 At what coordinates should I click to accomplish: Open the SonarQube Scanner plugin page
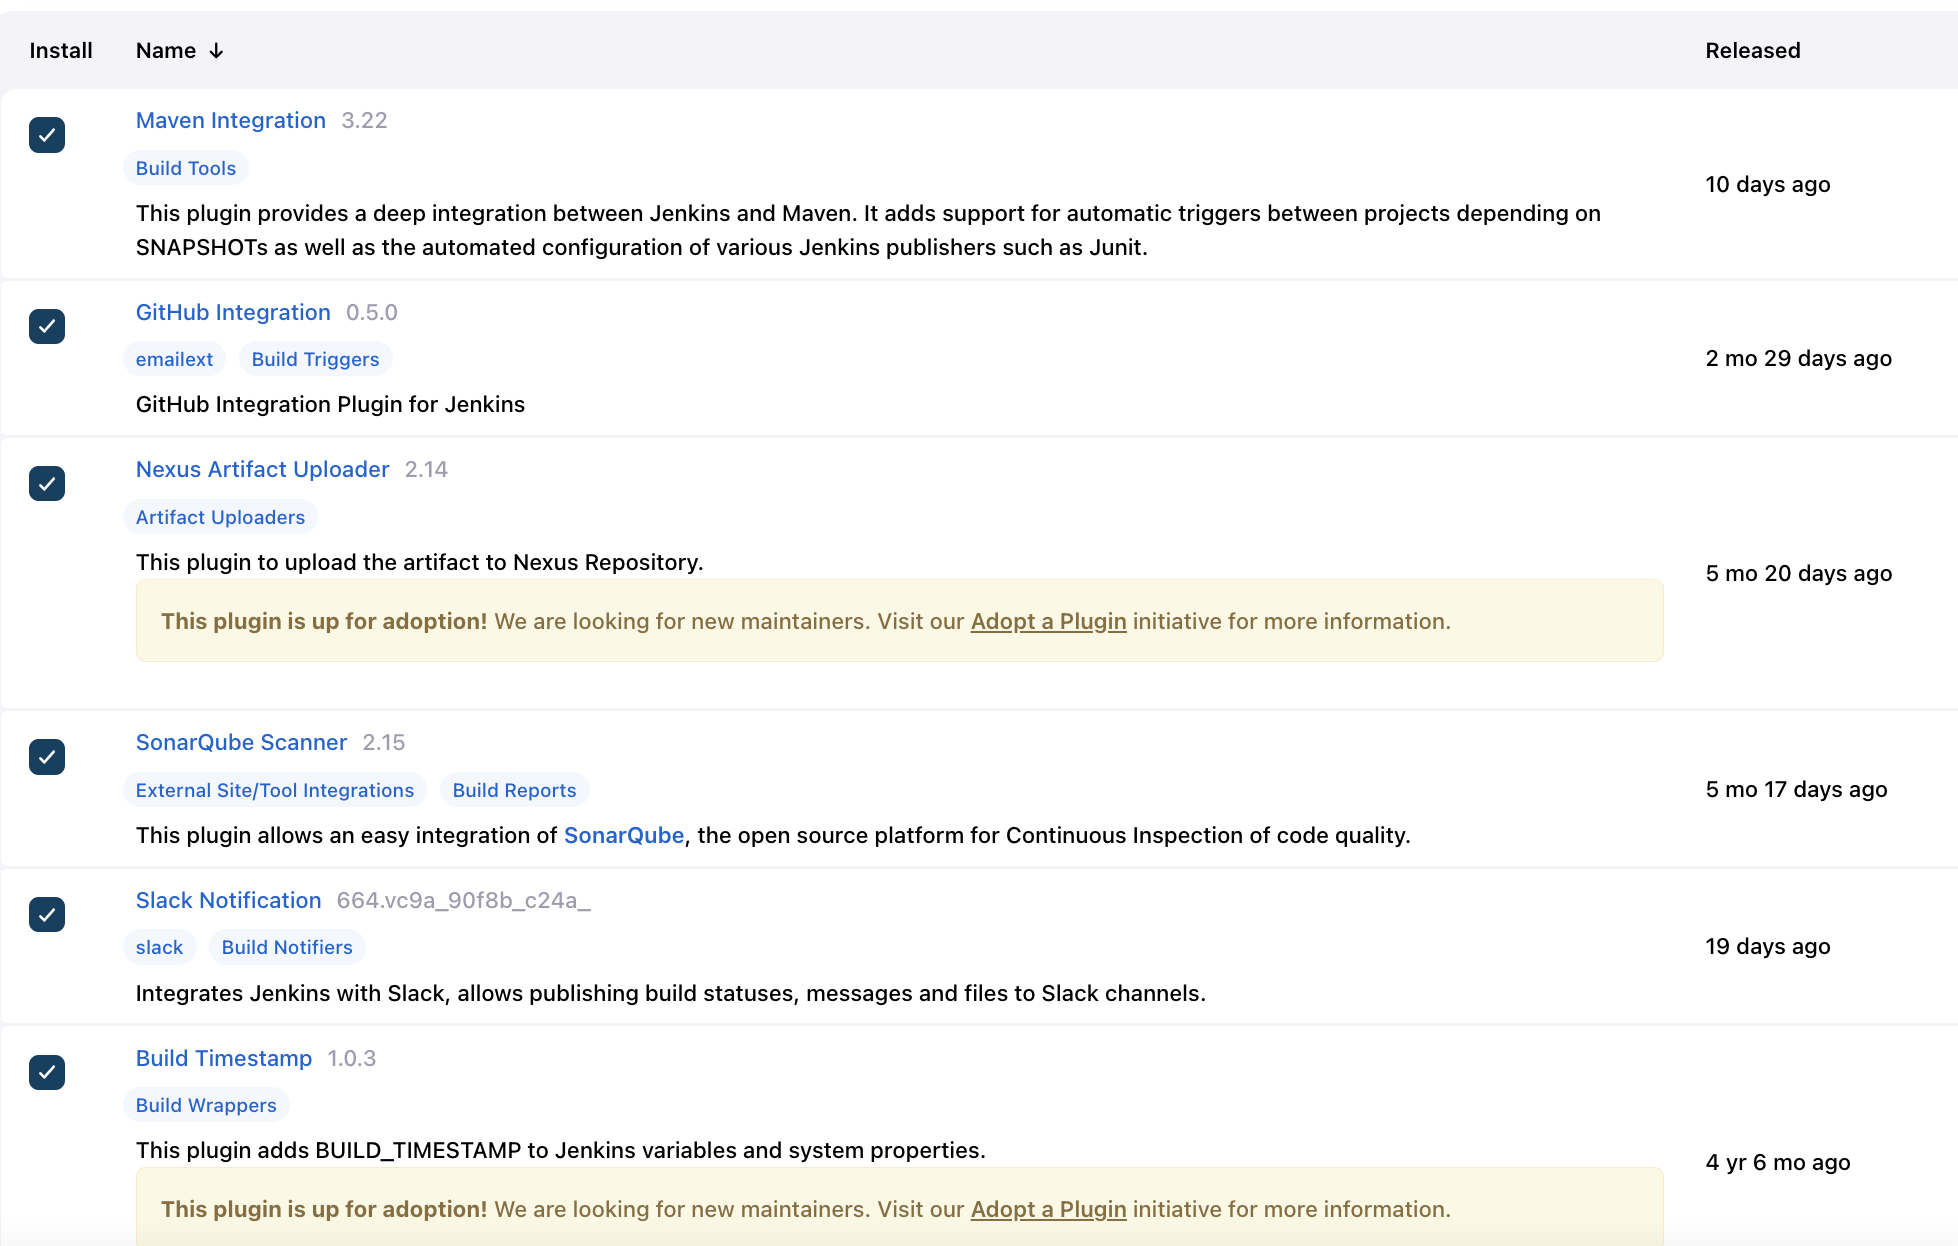(241, 743)
